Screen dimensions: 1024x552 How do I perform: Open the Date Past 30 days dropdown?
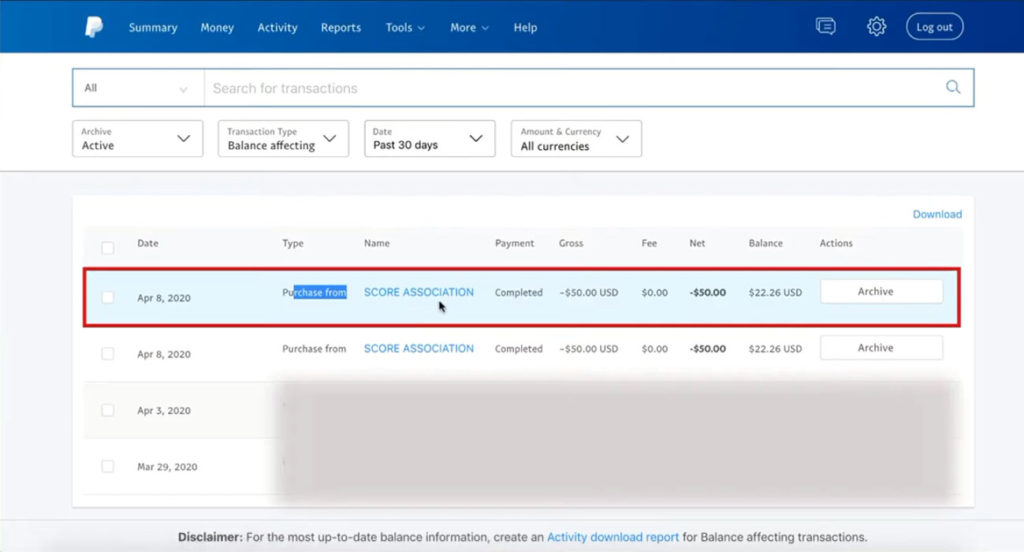point(430,138)
